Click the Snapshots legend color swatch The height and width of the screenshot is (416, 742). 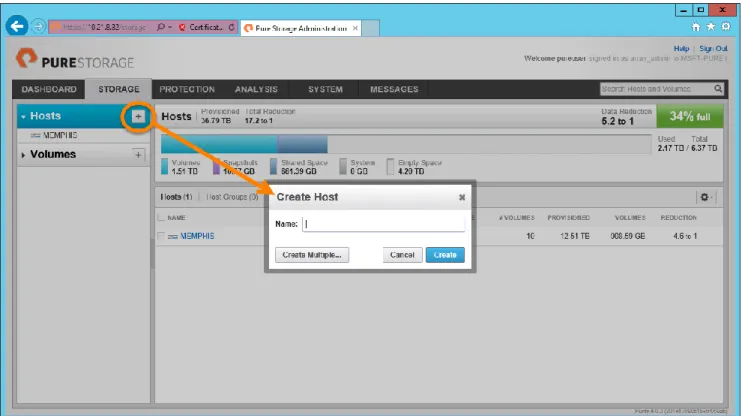[216, 167]
